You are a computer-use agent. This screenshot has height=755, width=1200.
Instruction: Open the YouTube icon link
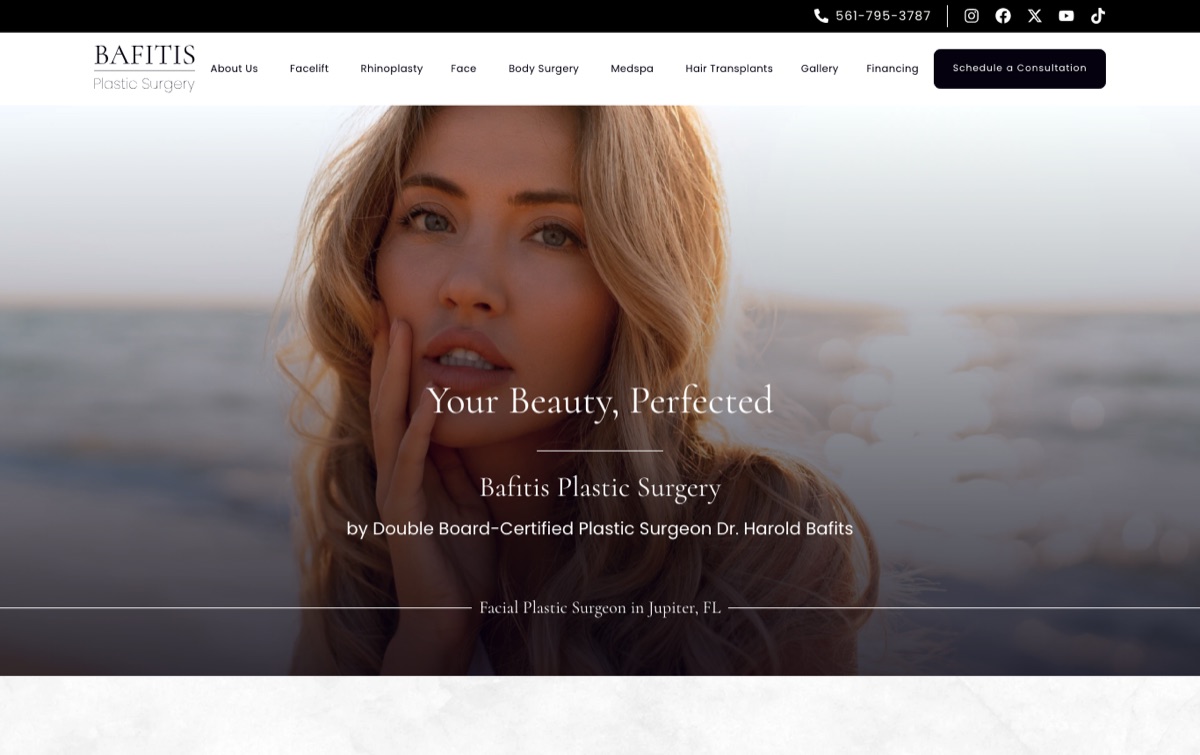pos(1067,16)
